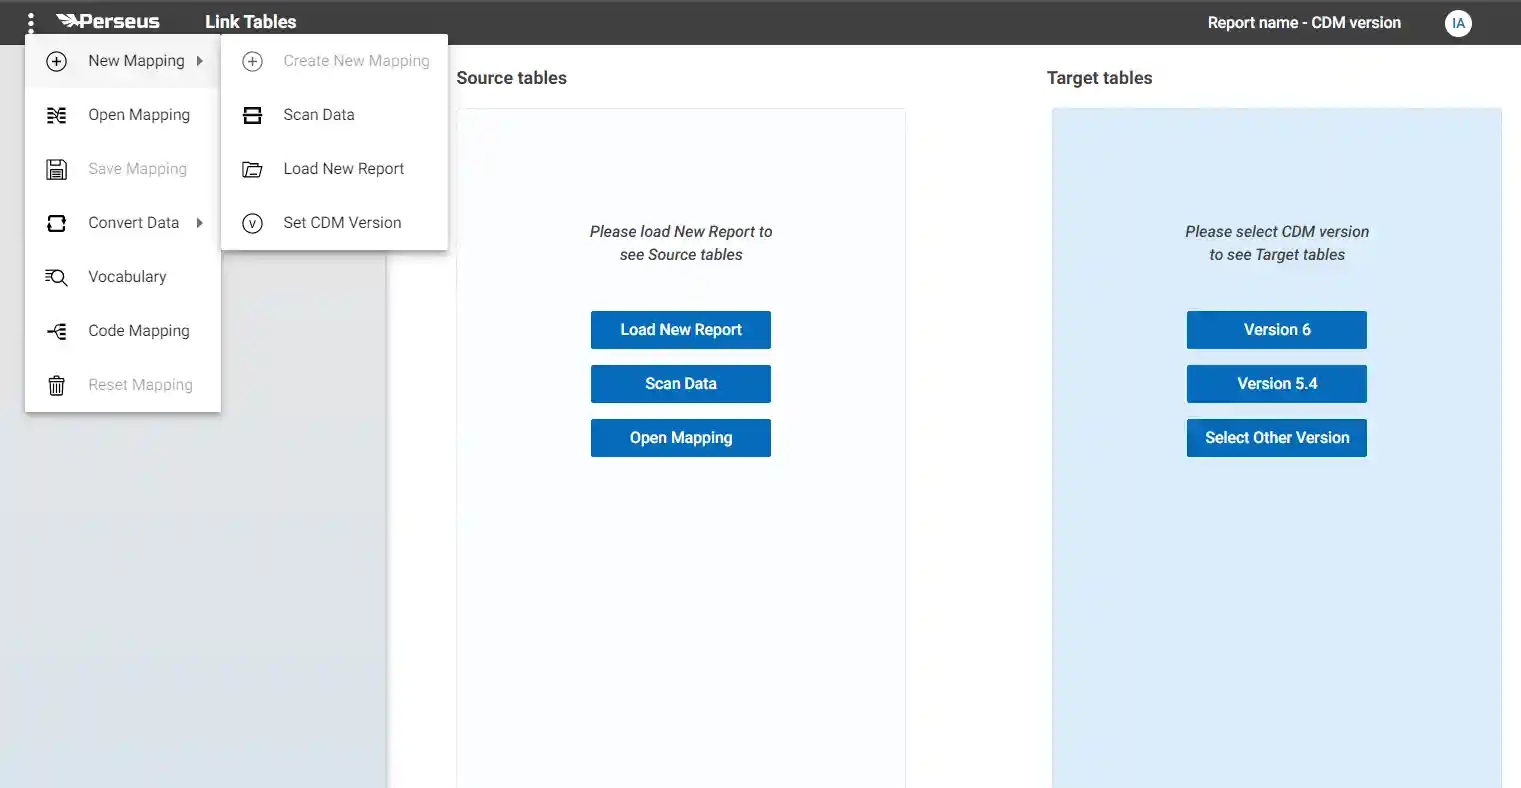Click the Reset Mapping trash icon

coord(57,384)
